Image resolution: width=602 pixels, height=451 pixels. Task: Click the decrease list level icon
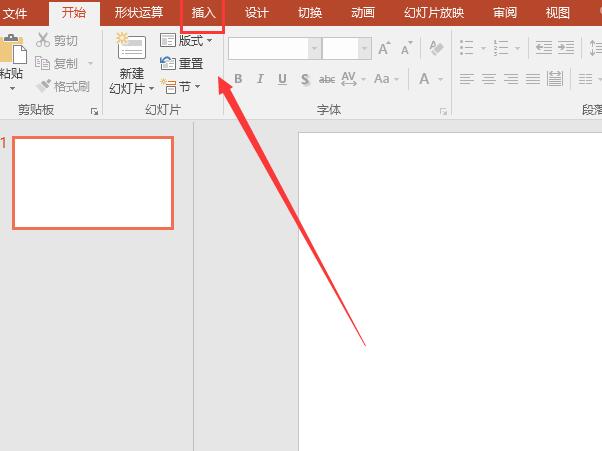544,48
